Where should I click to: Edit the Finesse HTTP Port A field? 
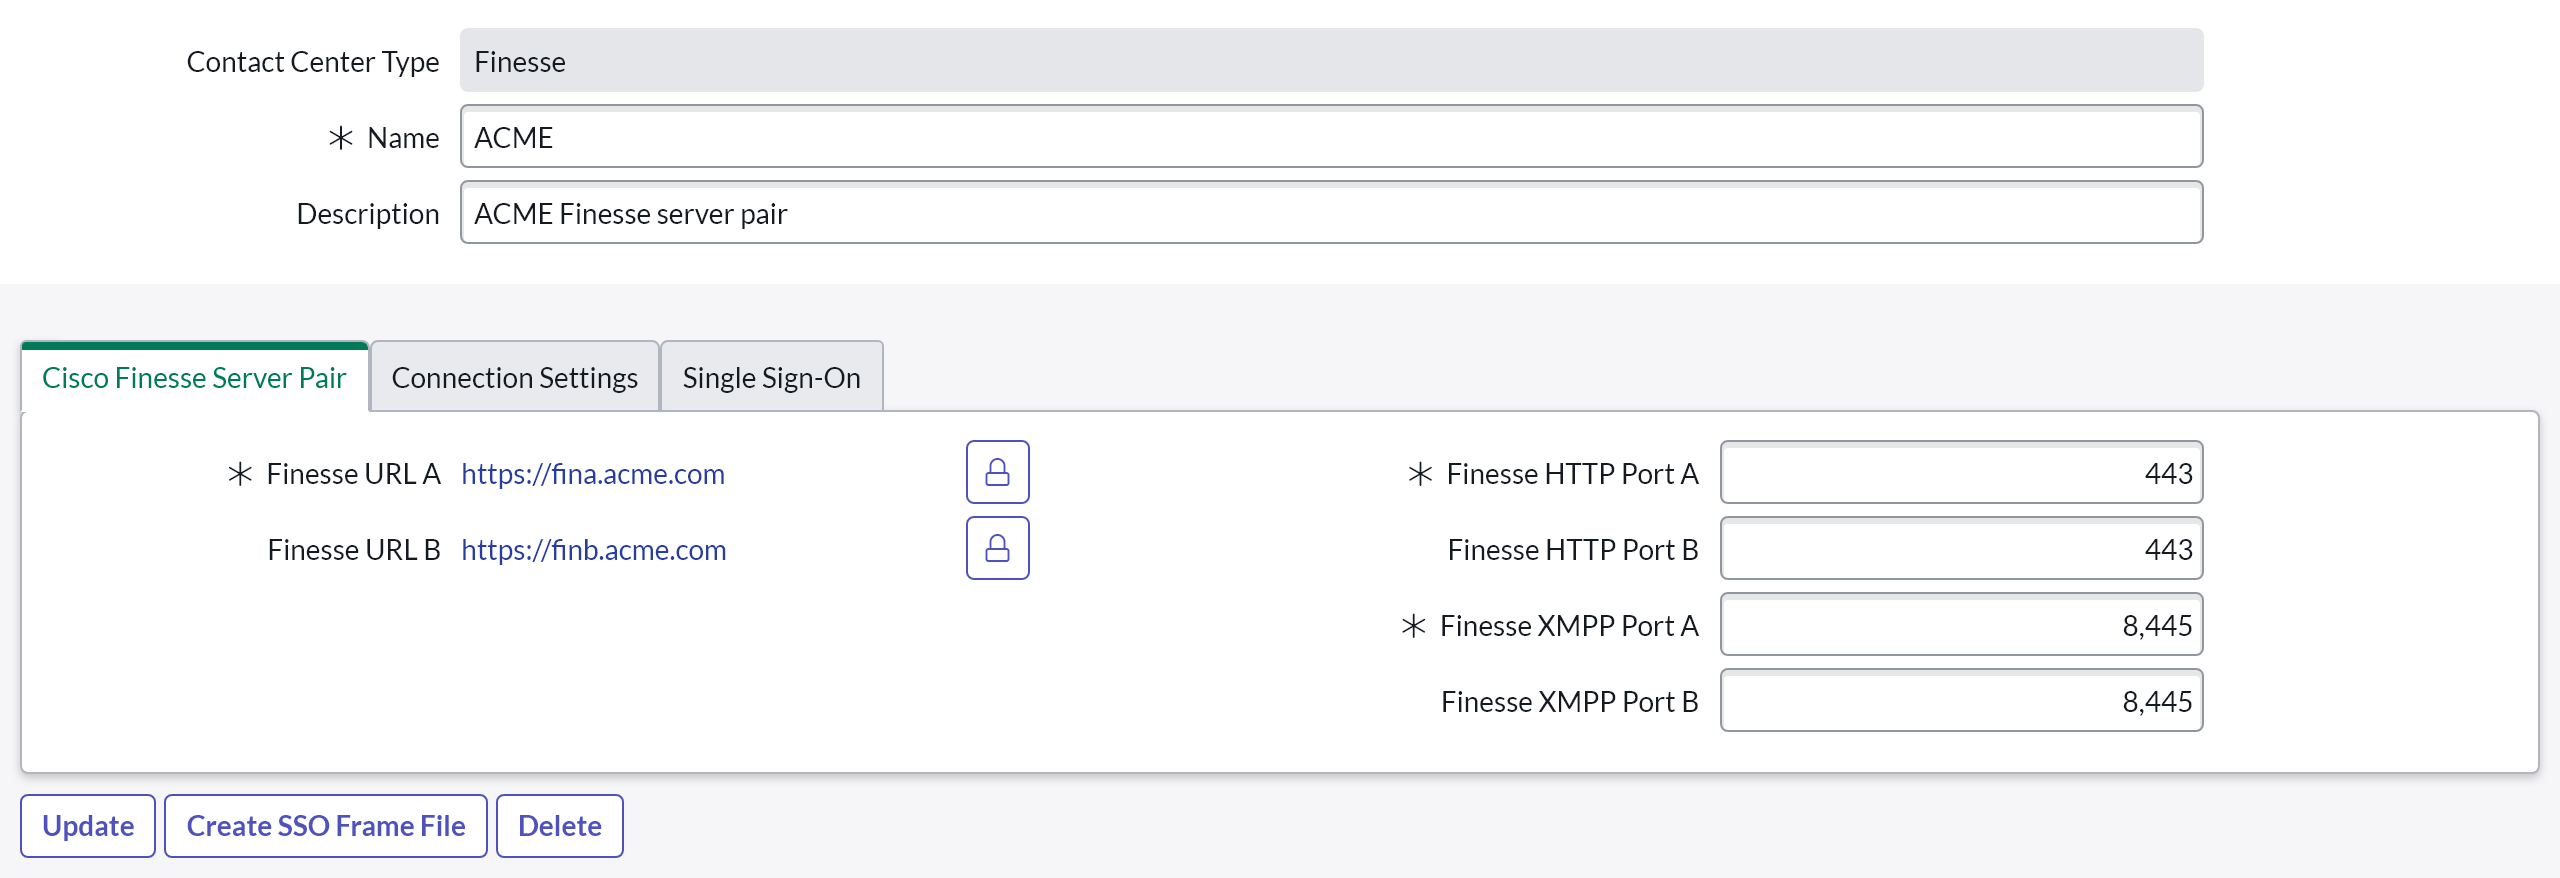coord(1960,473)
